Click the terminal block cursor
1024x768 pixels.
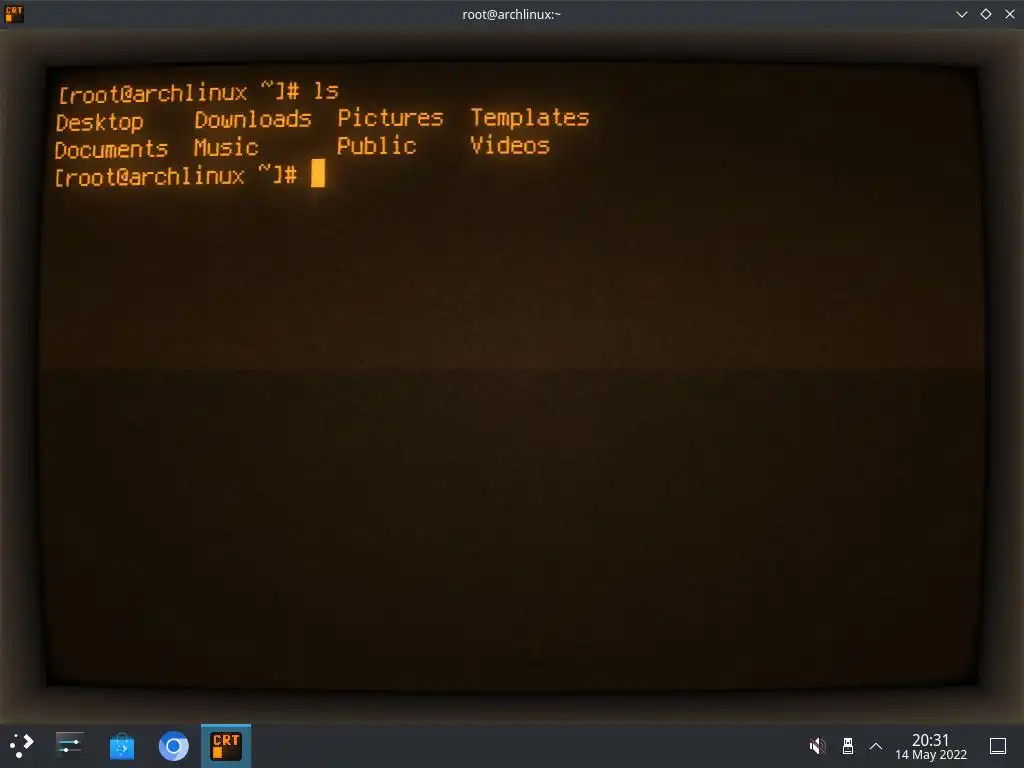(318, 173)
